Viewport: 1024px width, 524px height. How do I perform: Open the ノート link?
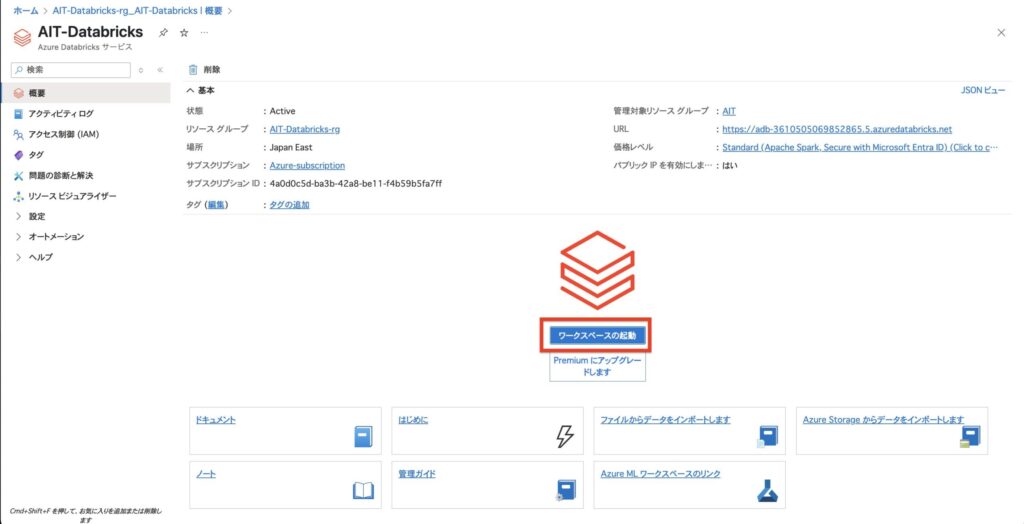[x=206, y=474]
